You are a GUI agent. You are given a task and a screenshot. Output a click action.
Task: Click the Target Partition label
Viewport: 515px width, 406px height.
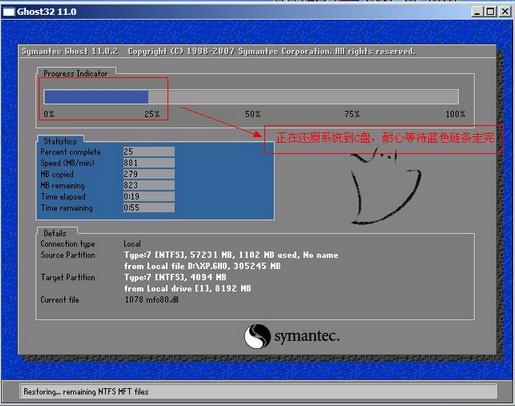[68, 277]
